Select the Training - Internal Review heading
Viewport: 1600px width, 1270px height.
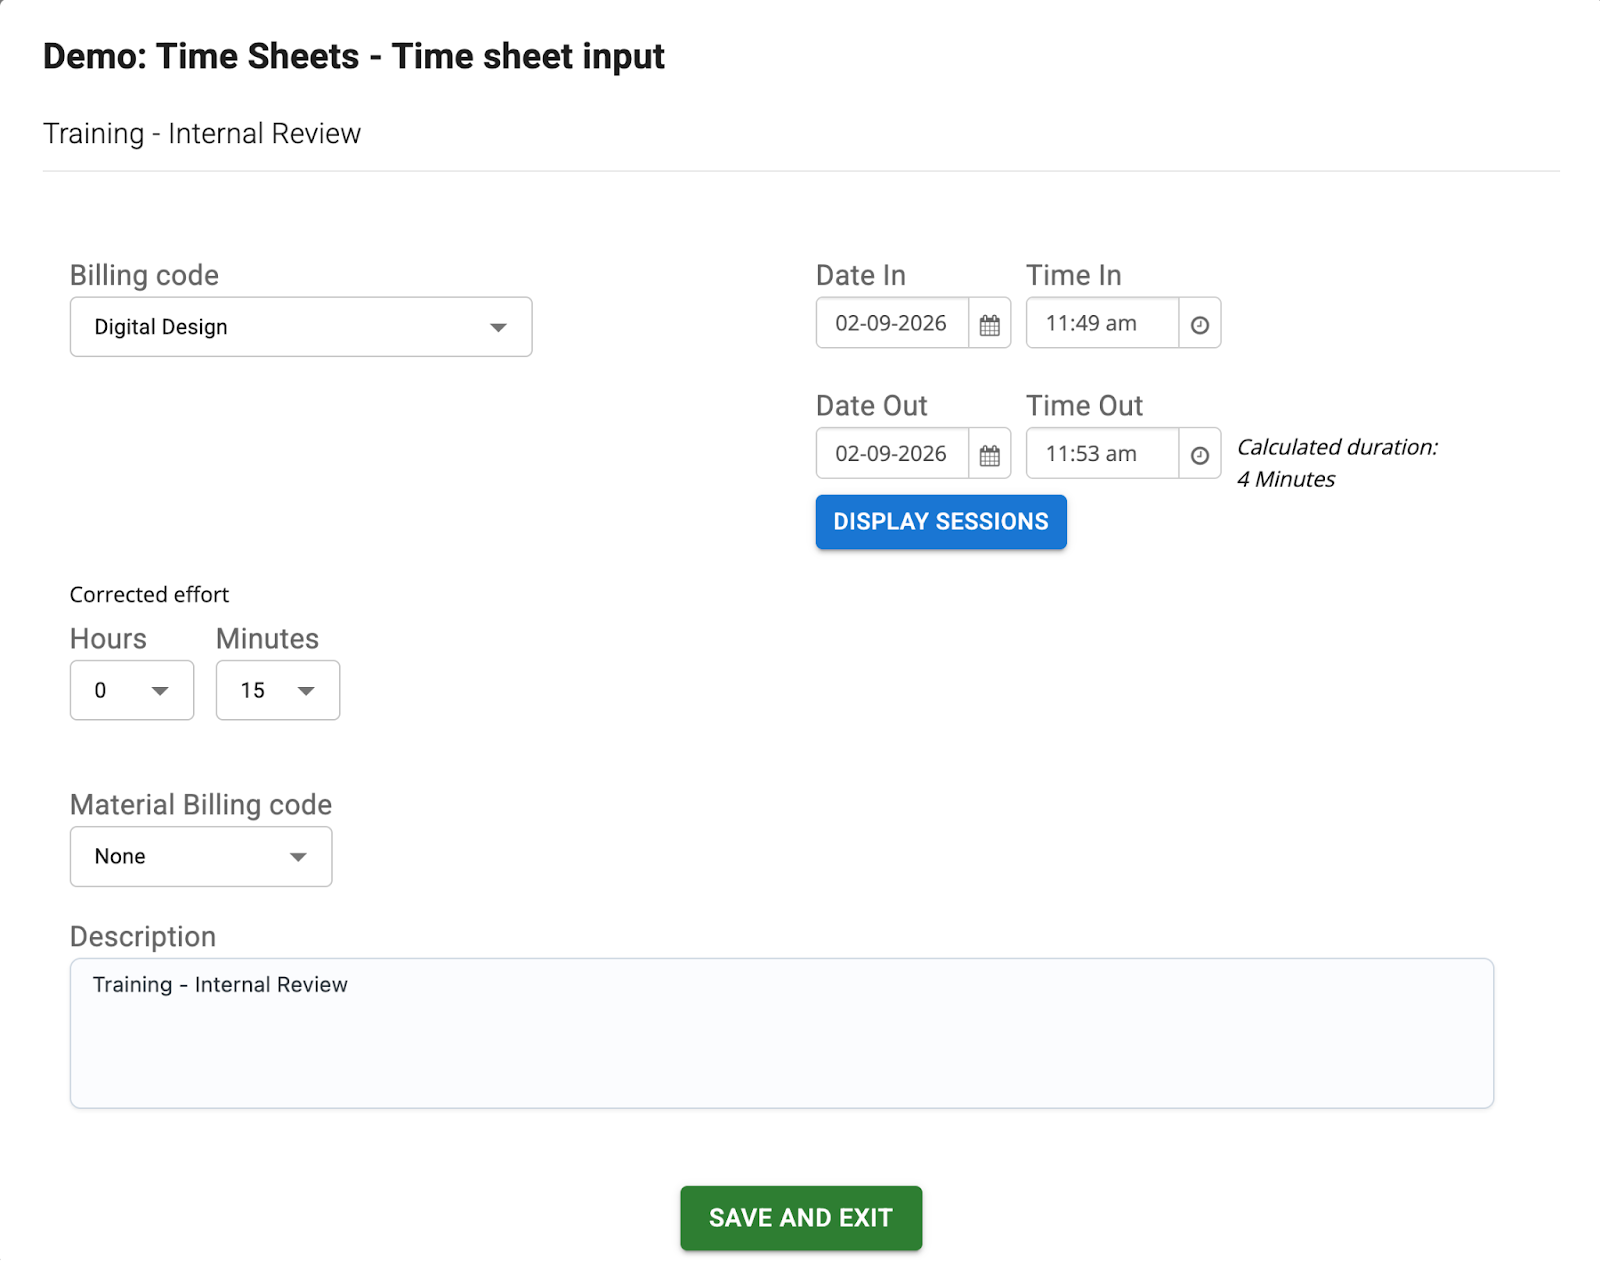point(202,132)
